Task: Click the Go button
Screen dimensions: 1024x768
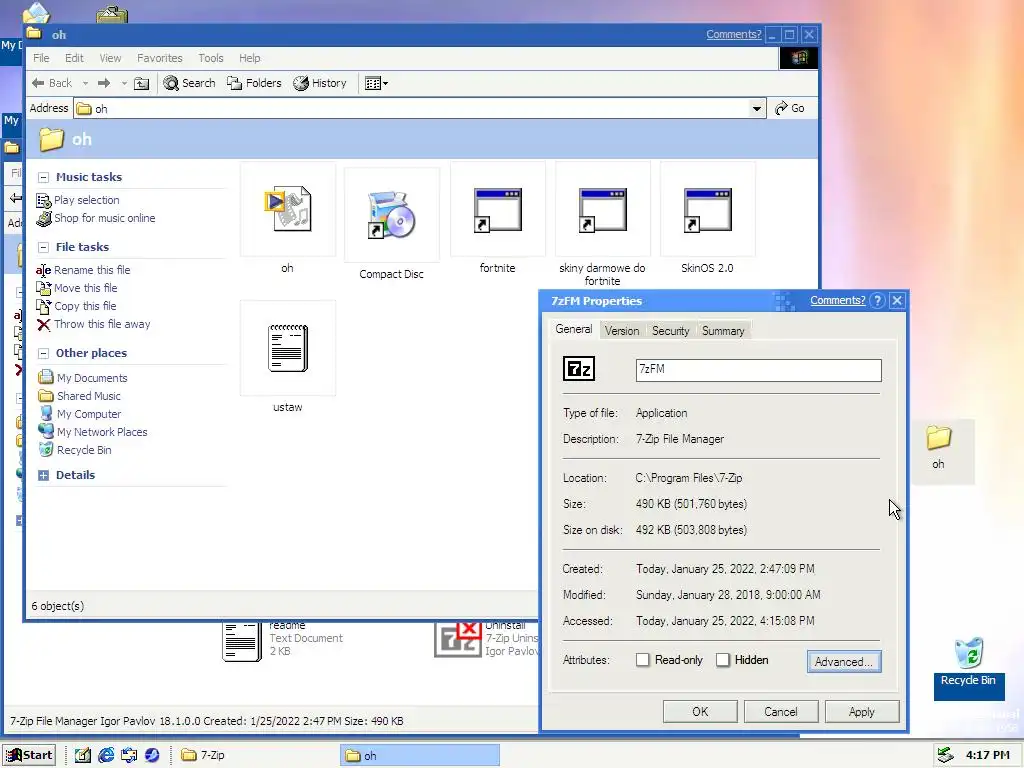Action: (790, 108)
